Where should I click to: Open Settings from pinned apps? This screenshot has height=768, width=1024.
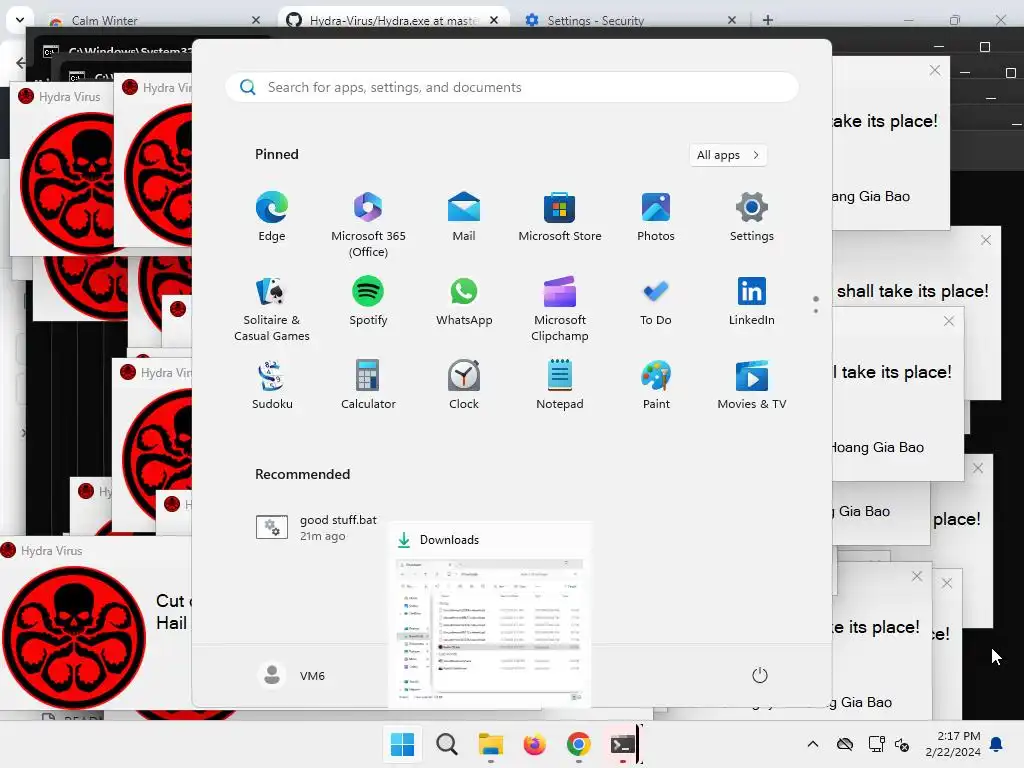(752, 217)
